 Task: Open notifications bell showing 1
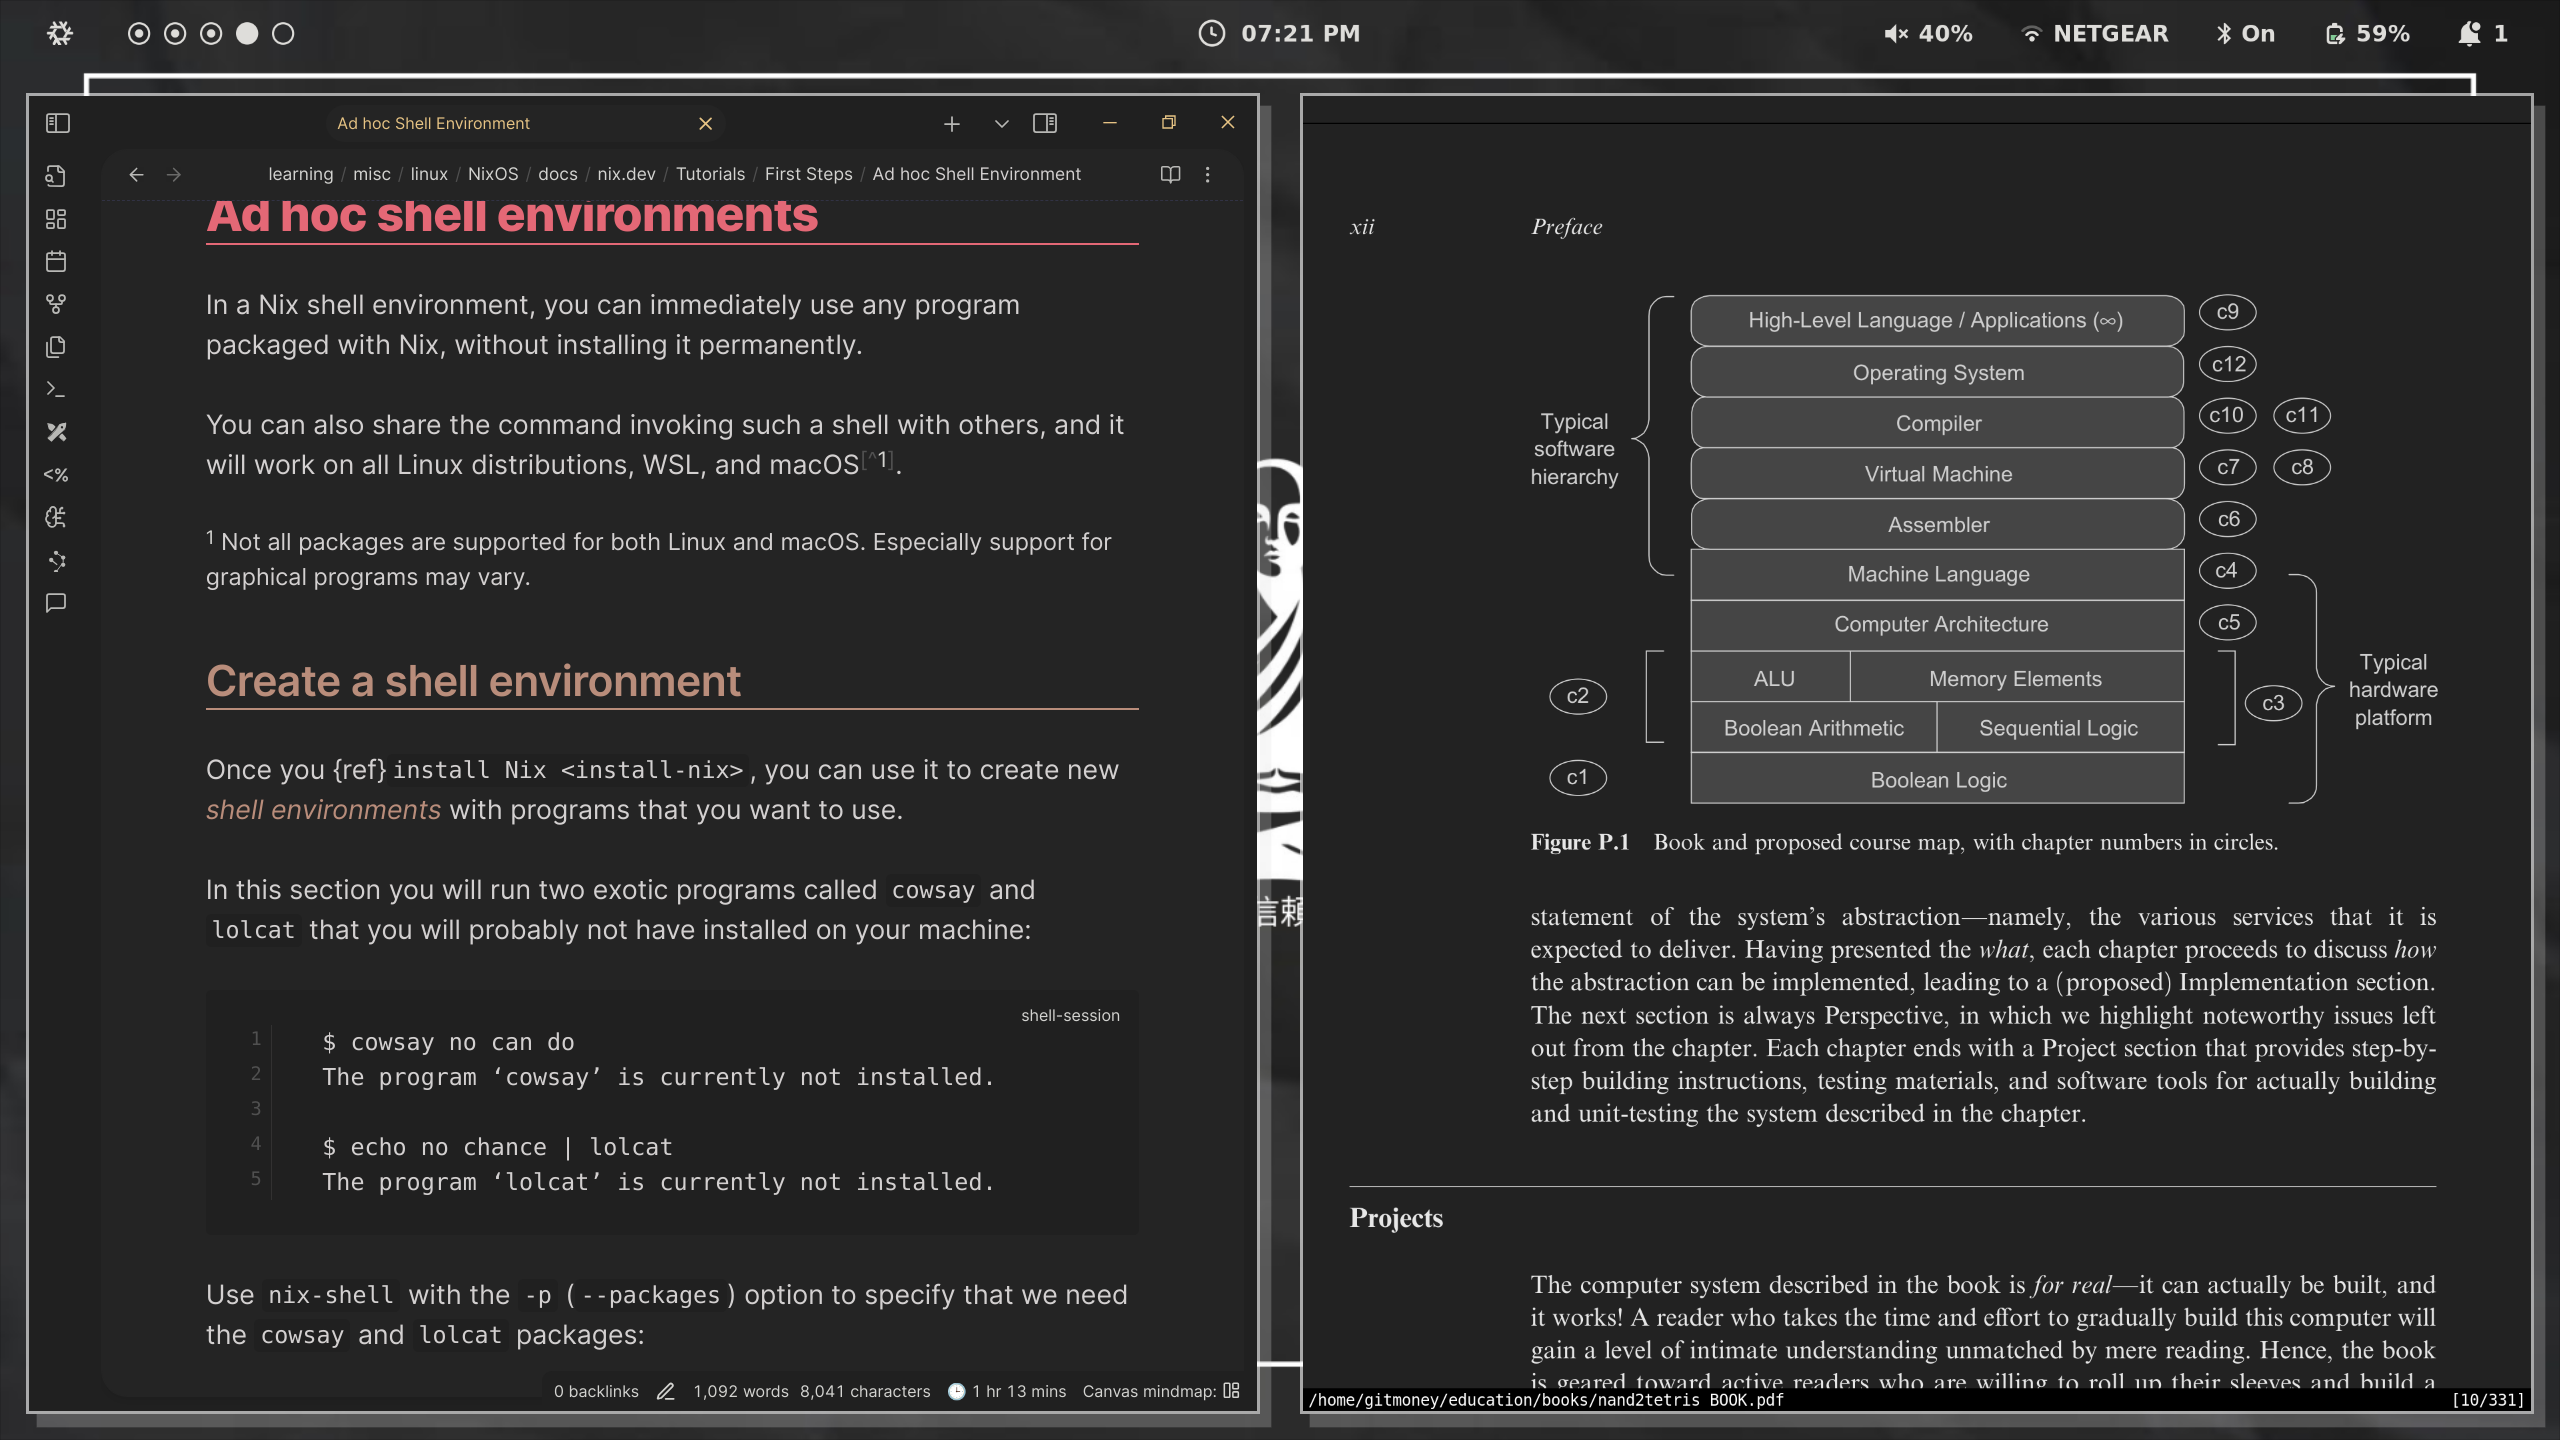click(x=2483, y=33)
